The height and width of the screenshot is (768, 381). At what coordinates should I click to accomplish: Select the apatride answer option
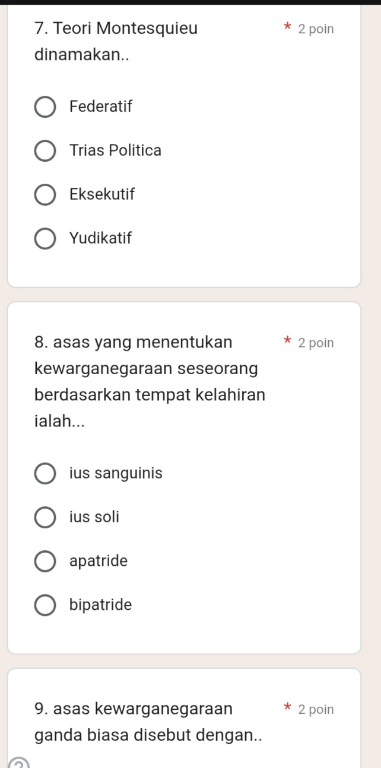(x=45, y=561)
